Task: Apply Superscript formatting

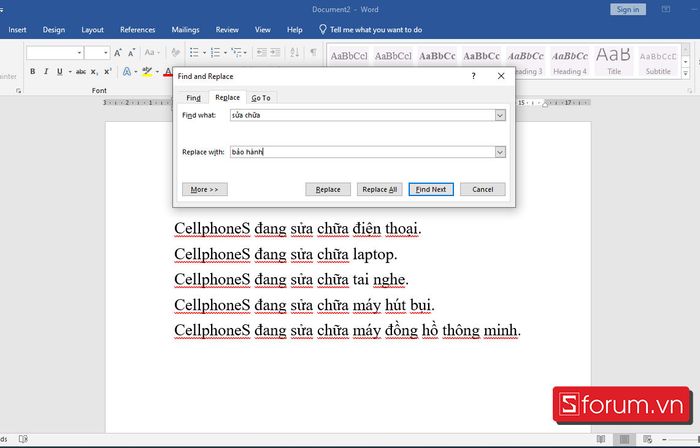Action: (x=108, y=71)
